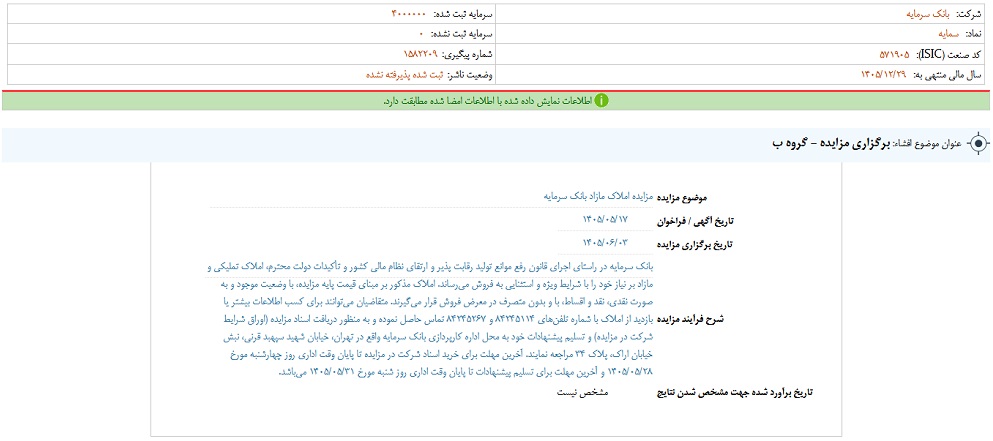Click the label شرح فرآیند مزایده
993x441 pixels.
click(690, 319)
